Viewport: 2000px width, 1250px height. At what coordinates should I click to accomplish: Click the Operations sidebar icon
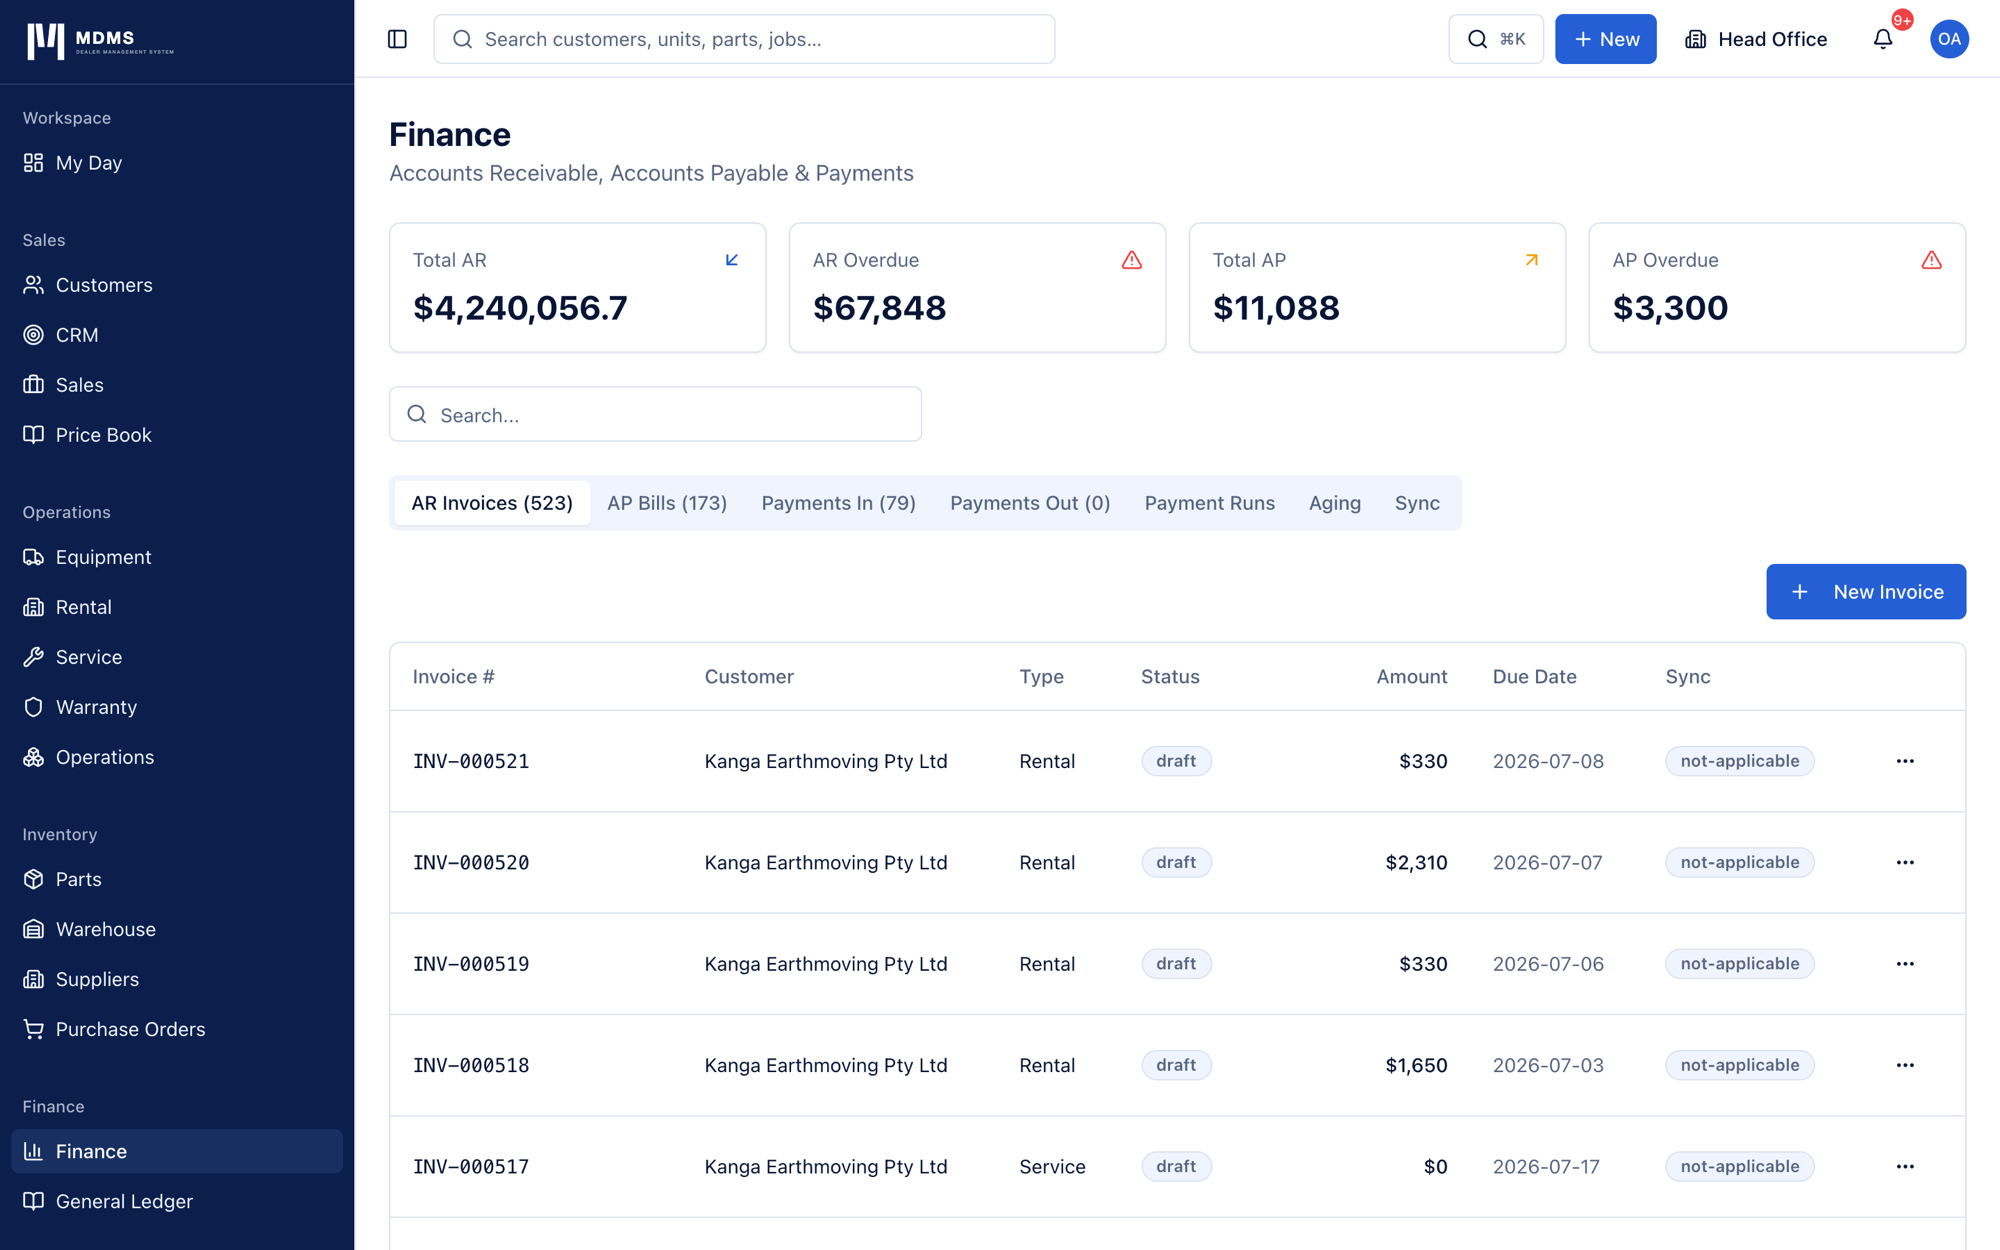coord(34,757)
